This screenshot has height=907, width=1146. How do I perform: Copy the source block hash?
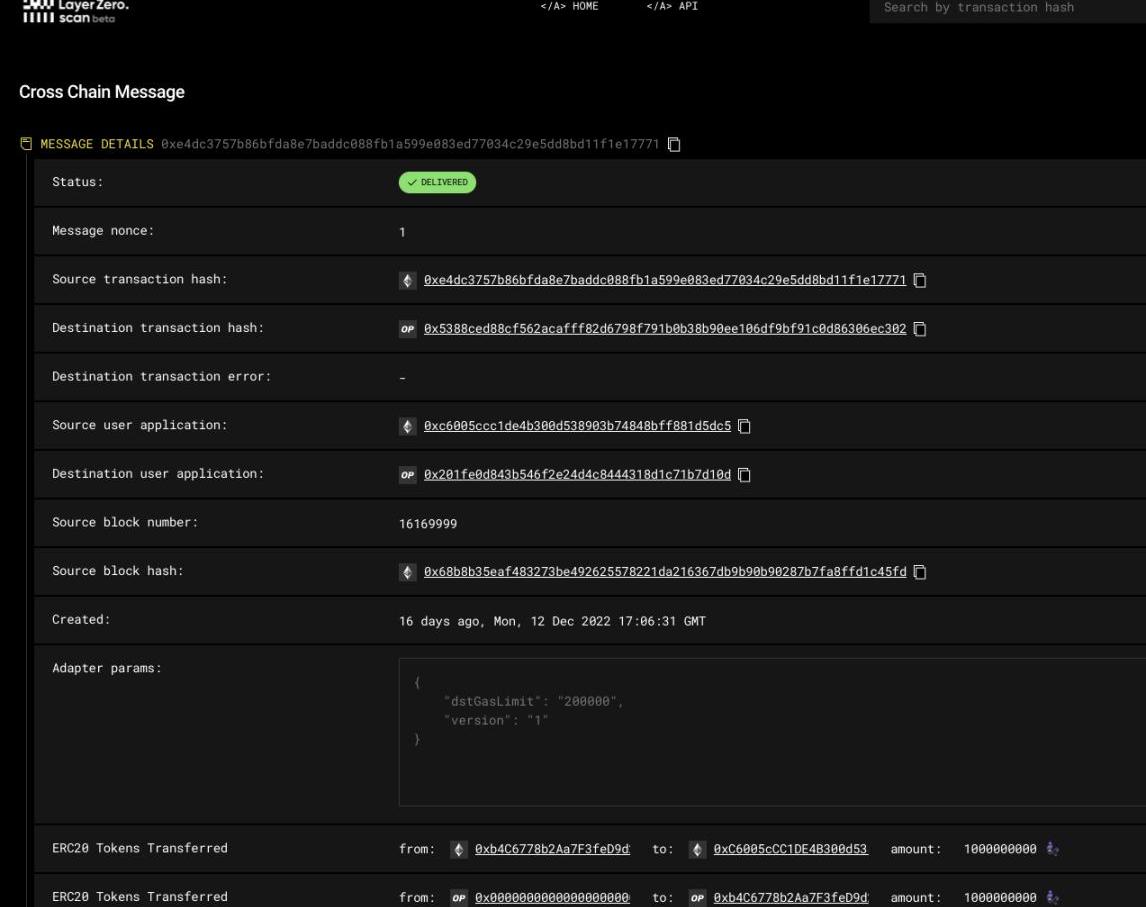[x=920, y=572]
